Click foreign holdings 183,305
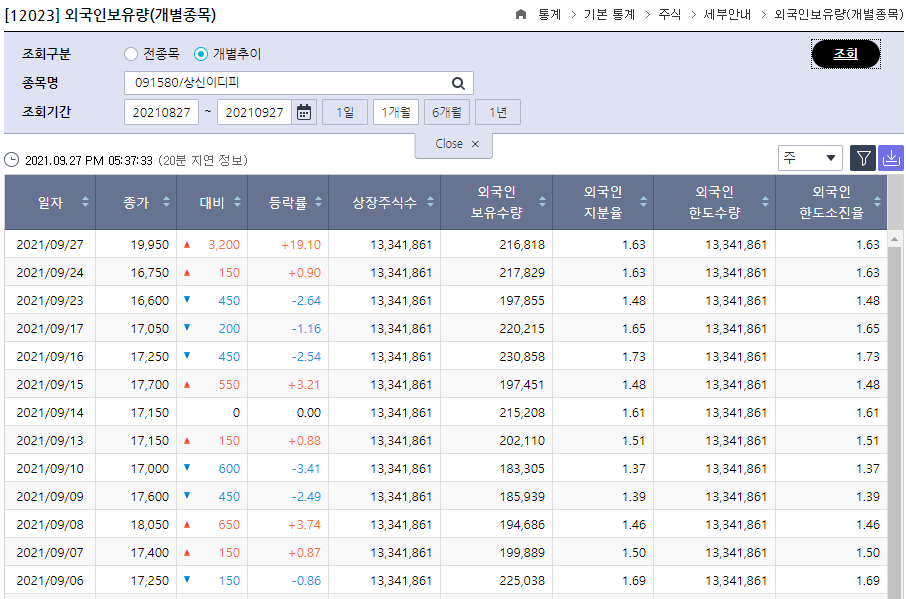Screen dimensions: 906x599 (x=522, y=468)
